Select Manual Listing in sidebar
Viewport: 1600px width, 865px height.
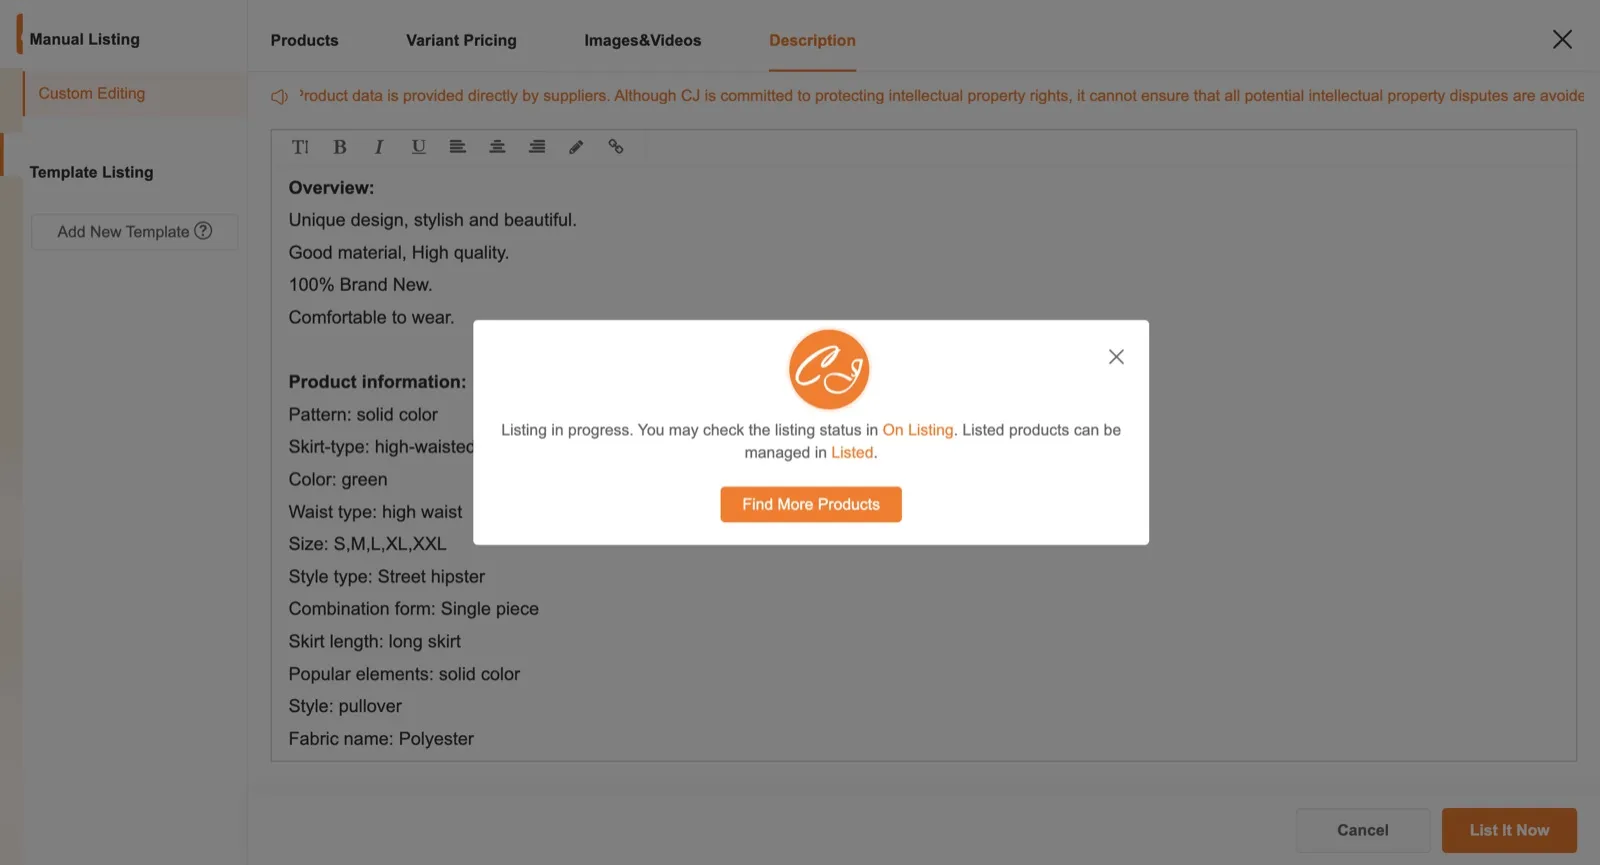tap(84, 39)
